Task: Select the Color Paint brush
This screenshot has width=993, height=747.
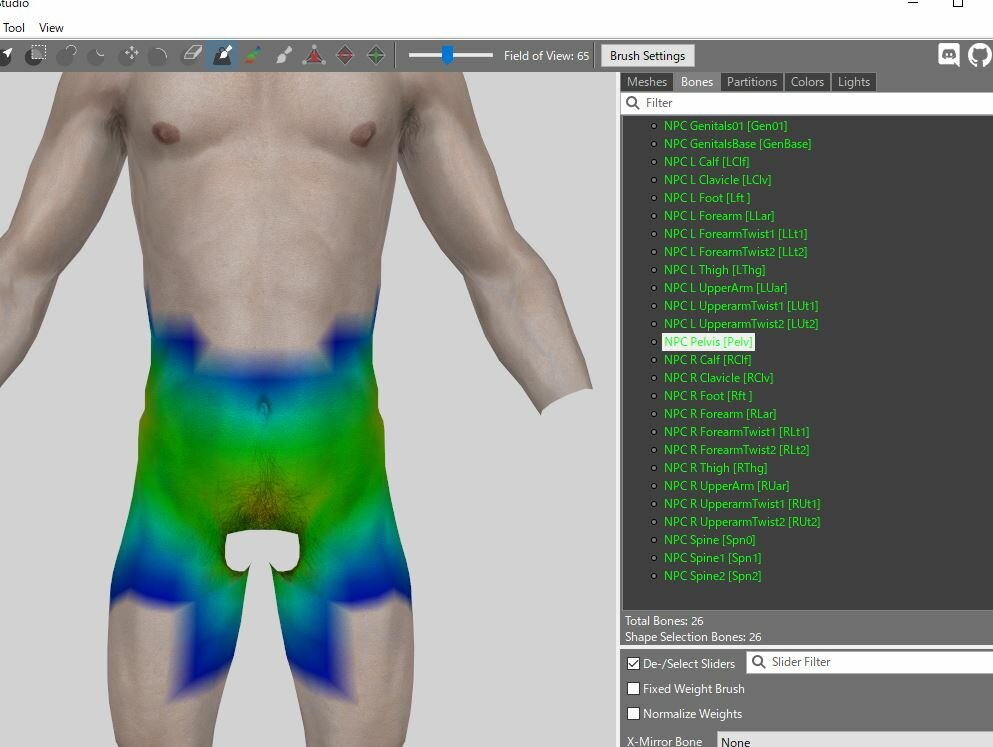Action: tap(253, 55)
